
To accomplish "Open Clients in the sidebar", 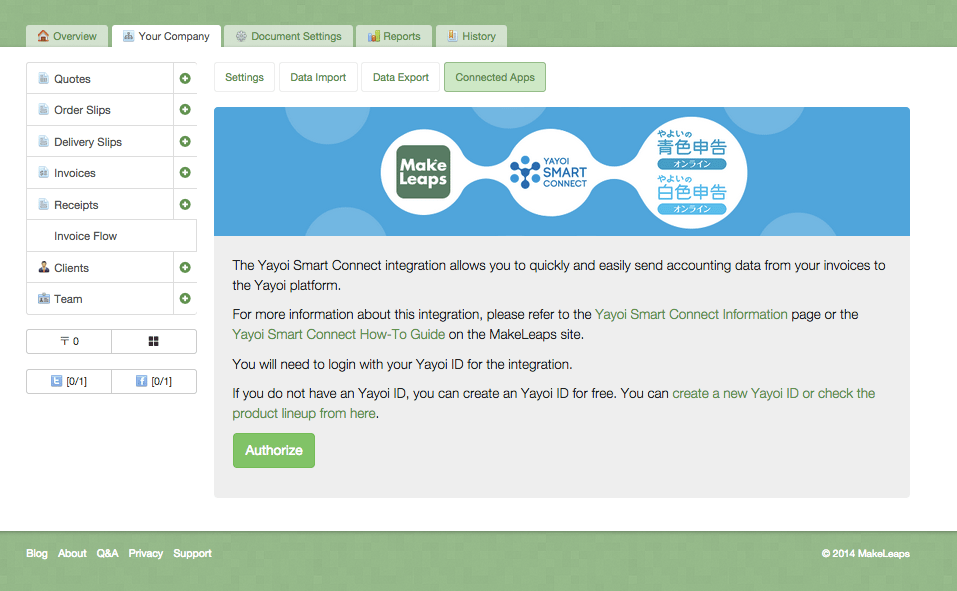I will [100, 267].
